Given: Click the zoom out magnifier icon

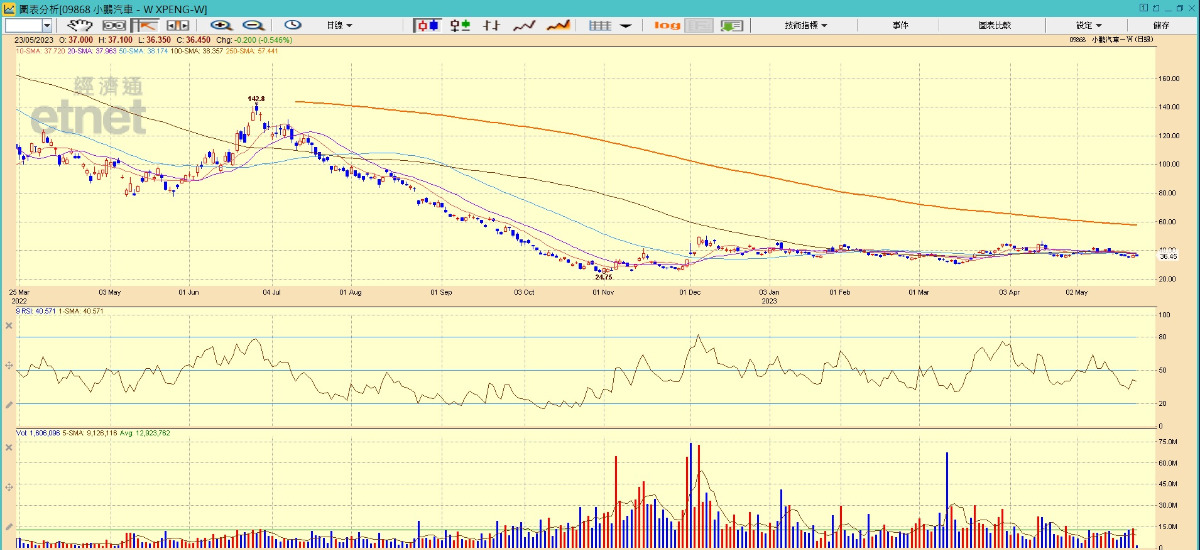Looking at the screenshot, I should [x=254, y=25].
